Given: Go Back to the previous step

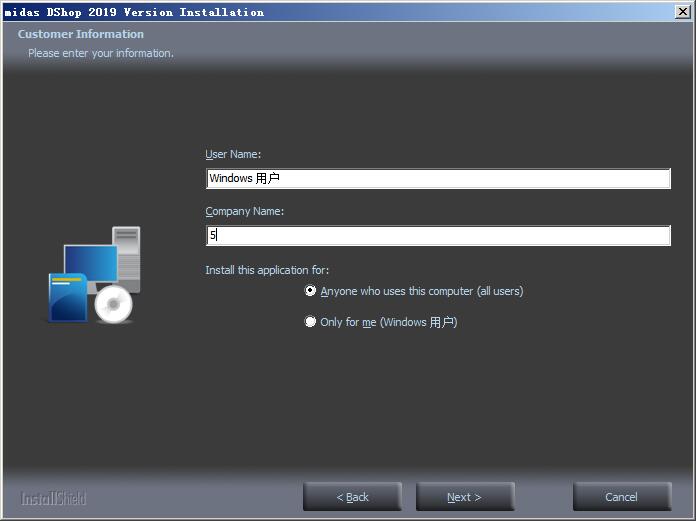Looking at the screenshot, I should click(352, 497).
